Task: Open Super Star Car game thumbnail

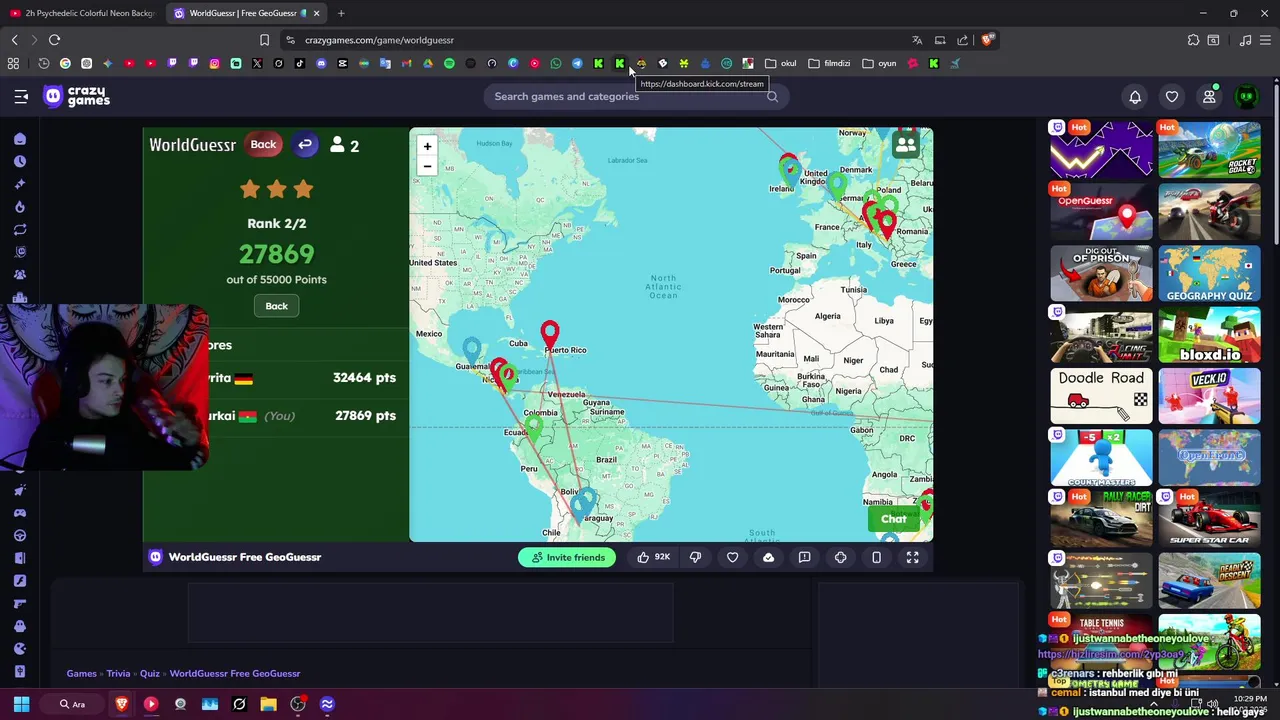Action: (x=1209, y=518)
